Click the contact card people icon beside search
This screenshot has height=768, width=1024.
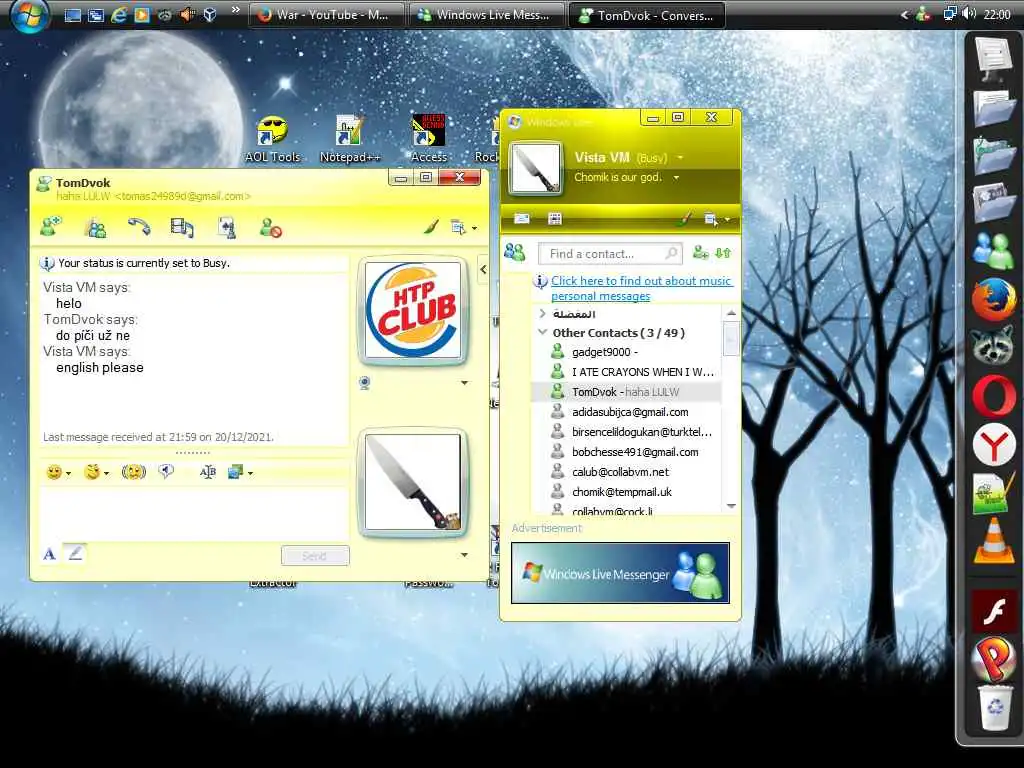point(515,252)
